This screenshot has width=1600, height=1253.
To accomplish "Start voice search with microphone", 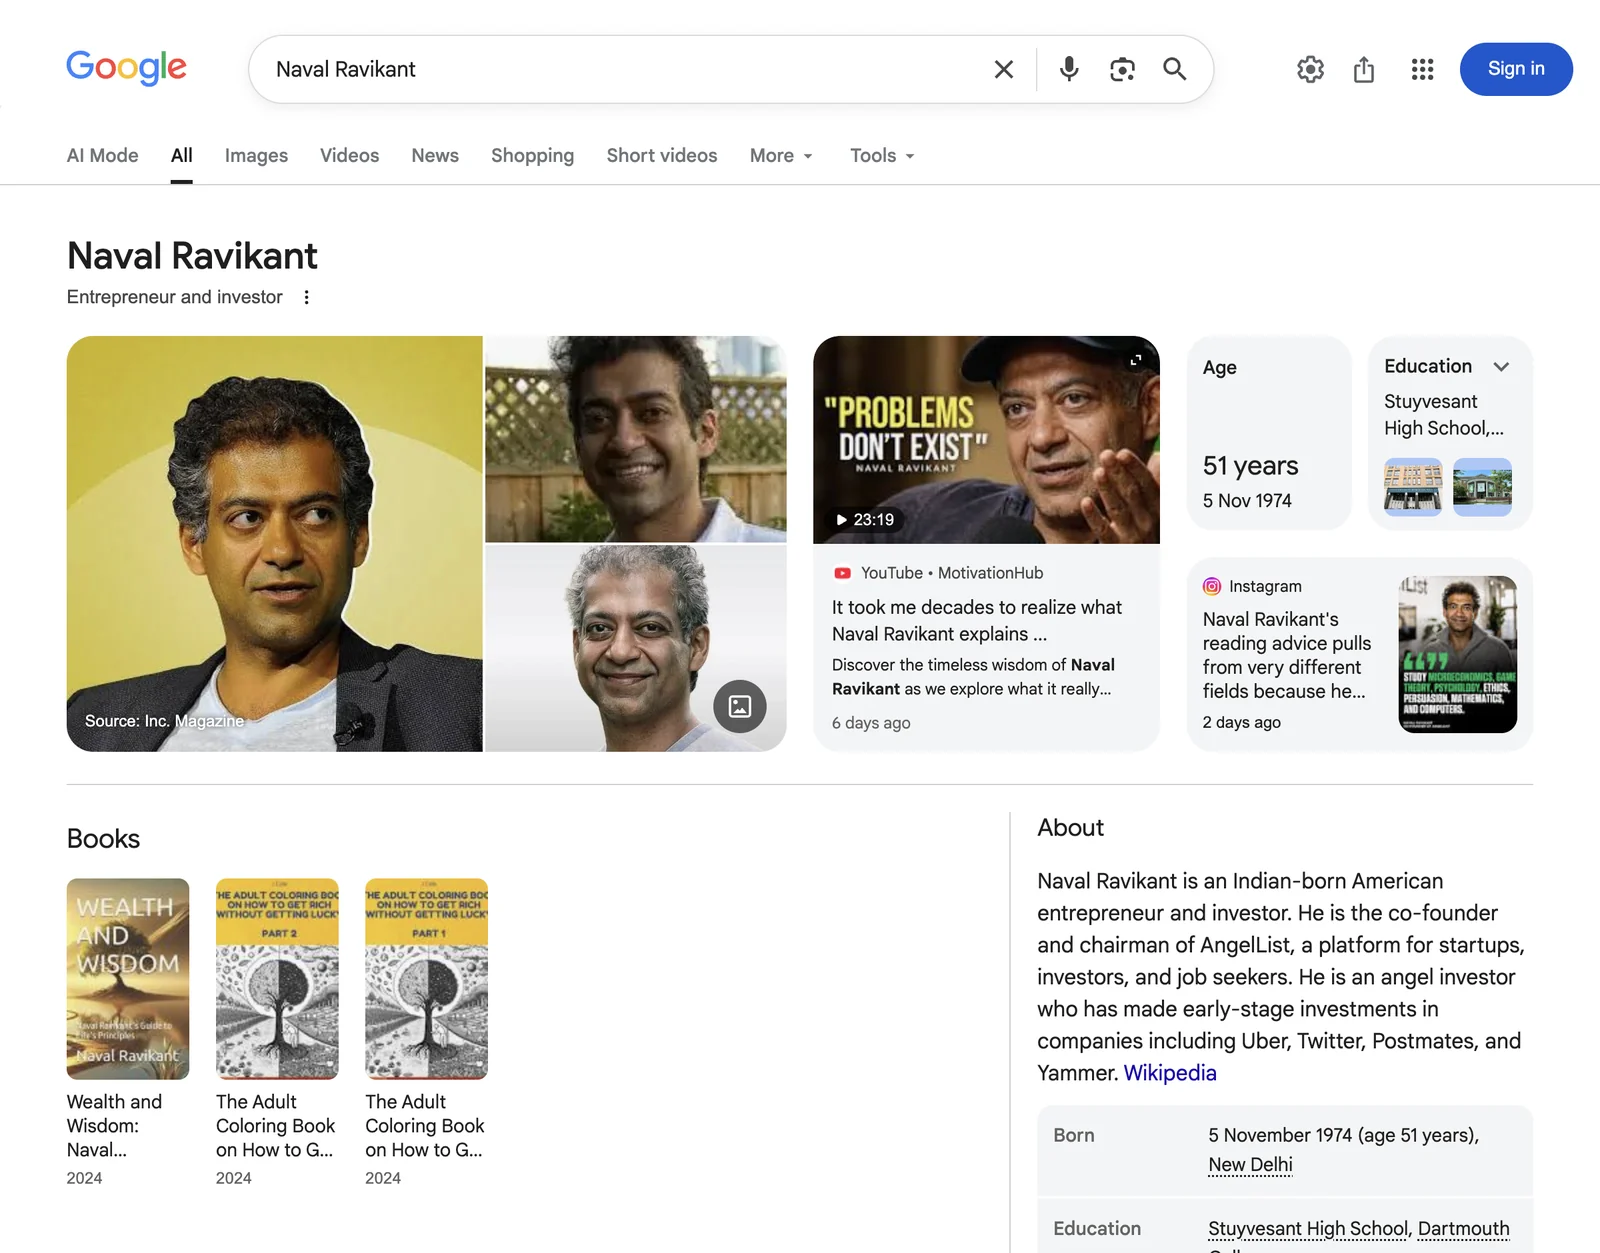I will pos(1069,69).
